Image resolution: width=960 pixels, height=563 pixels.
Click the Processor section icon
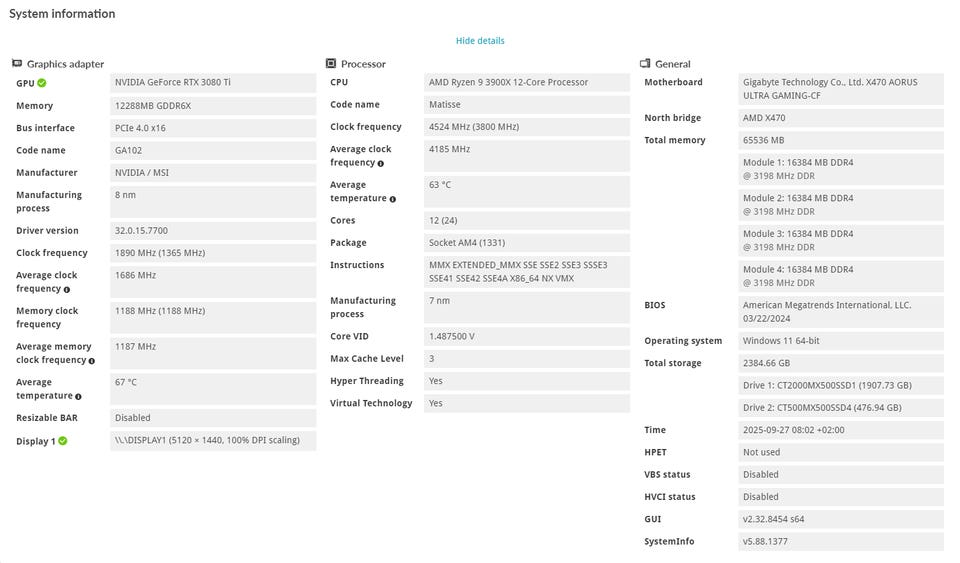pos(331,64)
